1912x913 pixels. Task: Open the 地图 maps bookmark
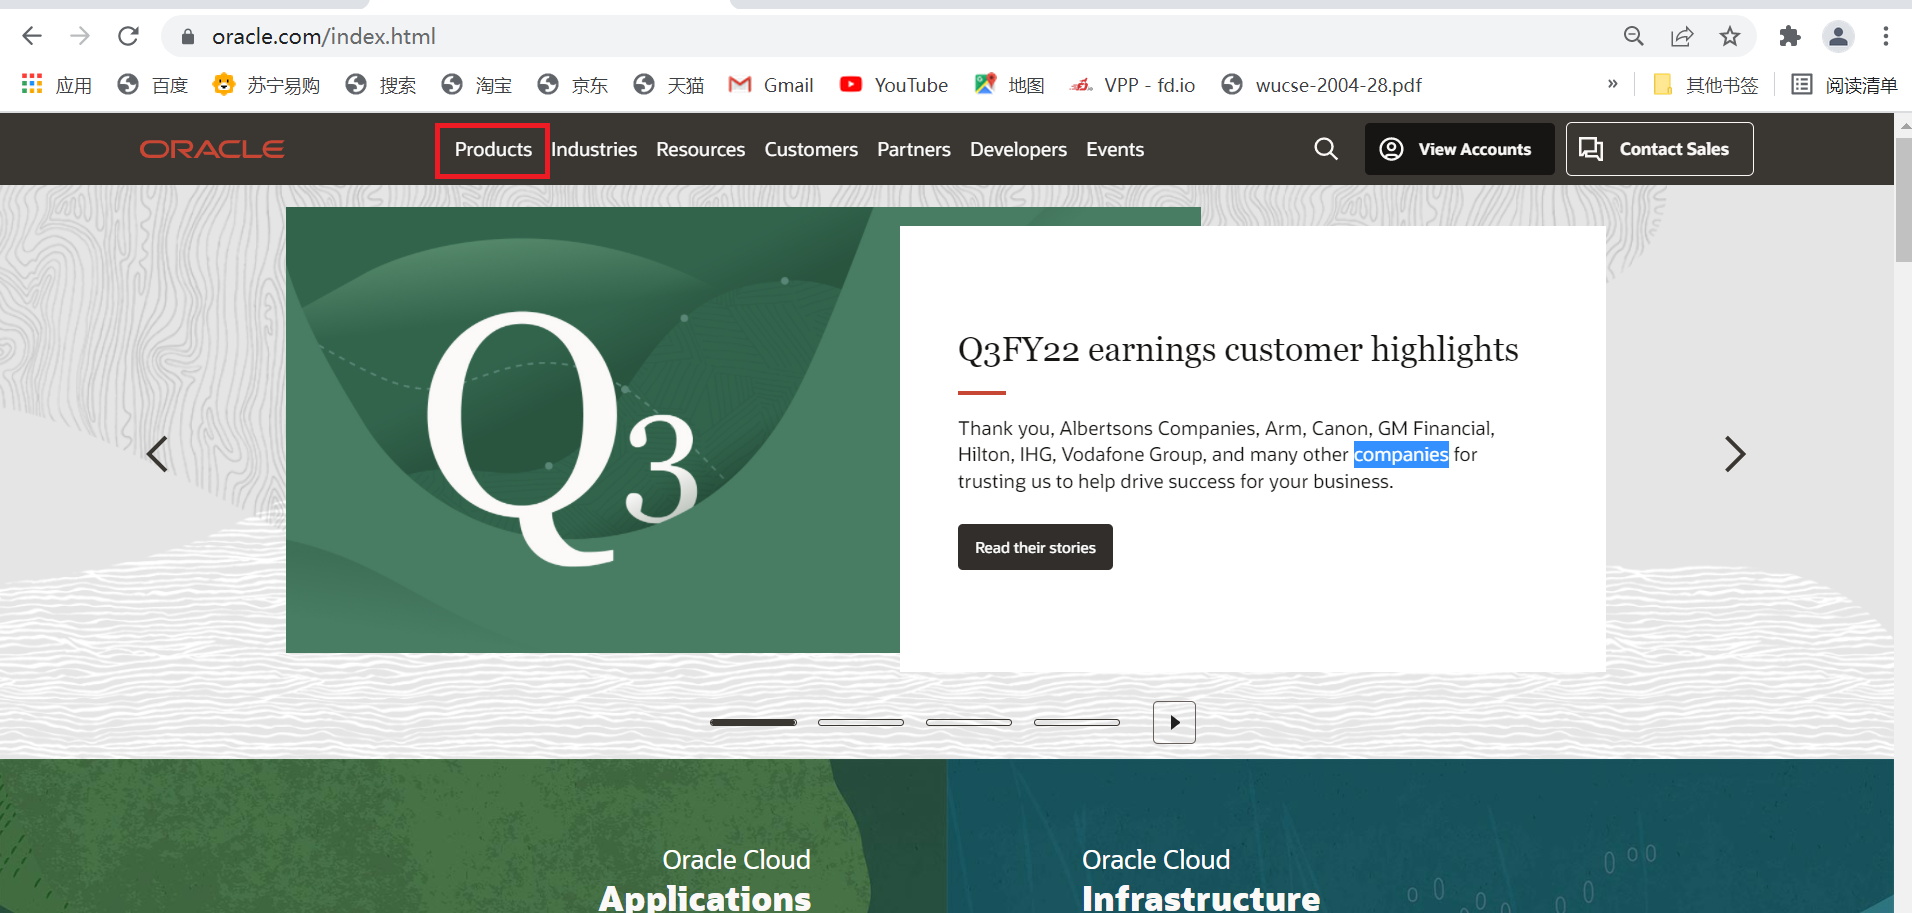1010,85
